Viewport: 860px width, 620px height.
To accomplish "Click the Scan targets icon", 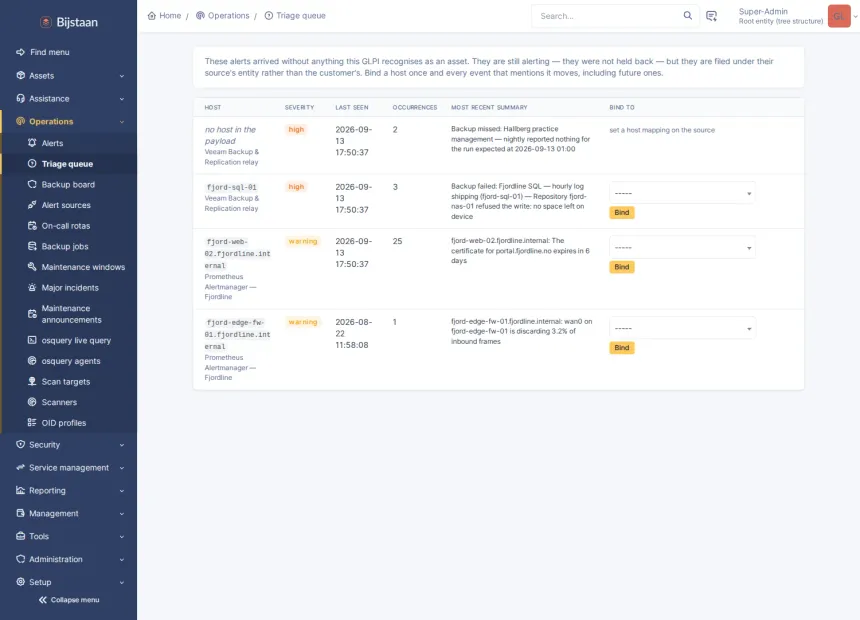I will (x=32, y=381).
